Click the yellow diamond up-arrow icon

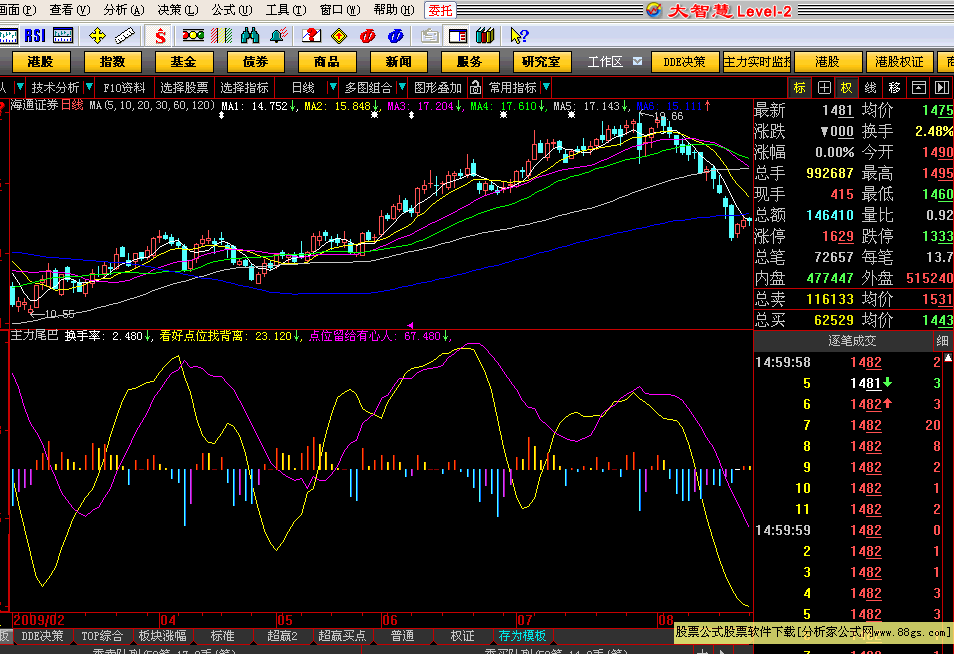(339, 36)
